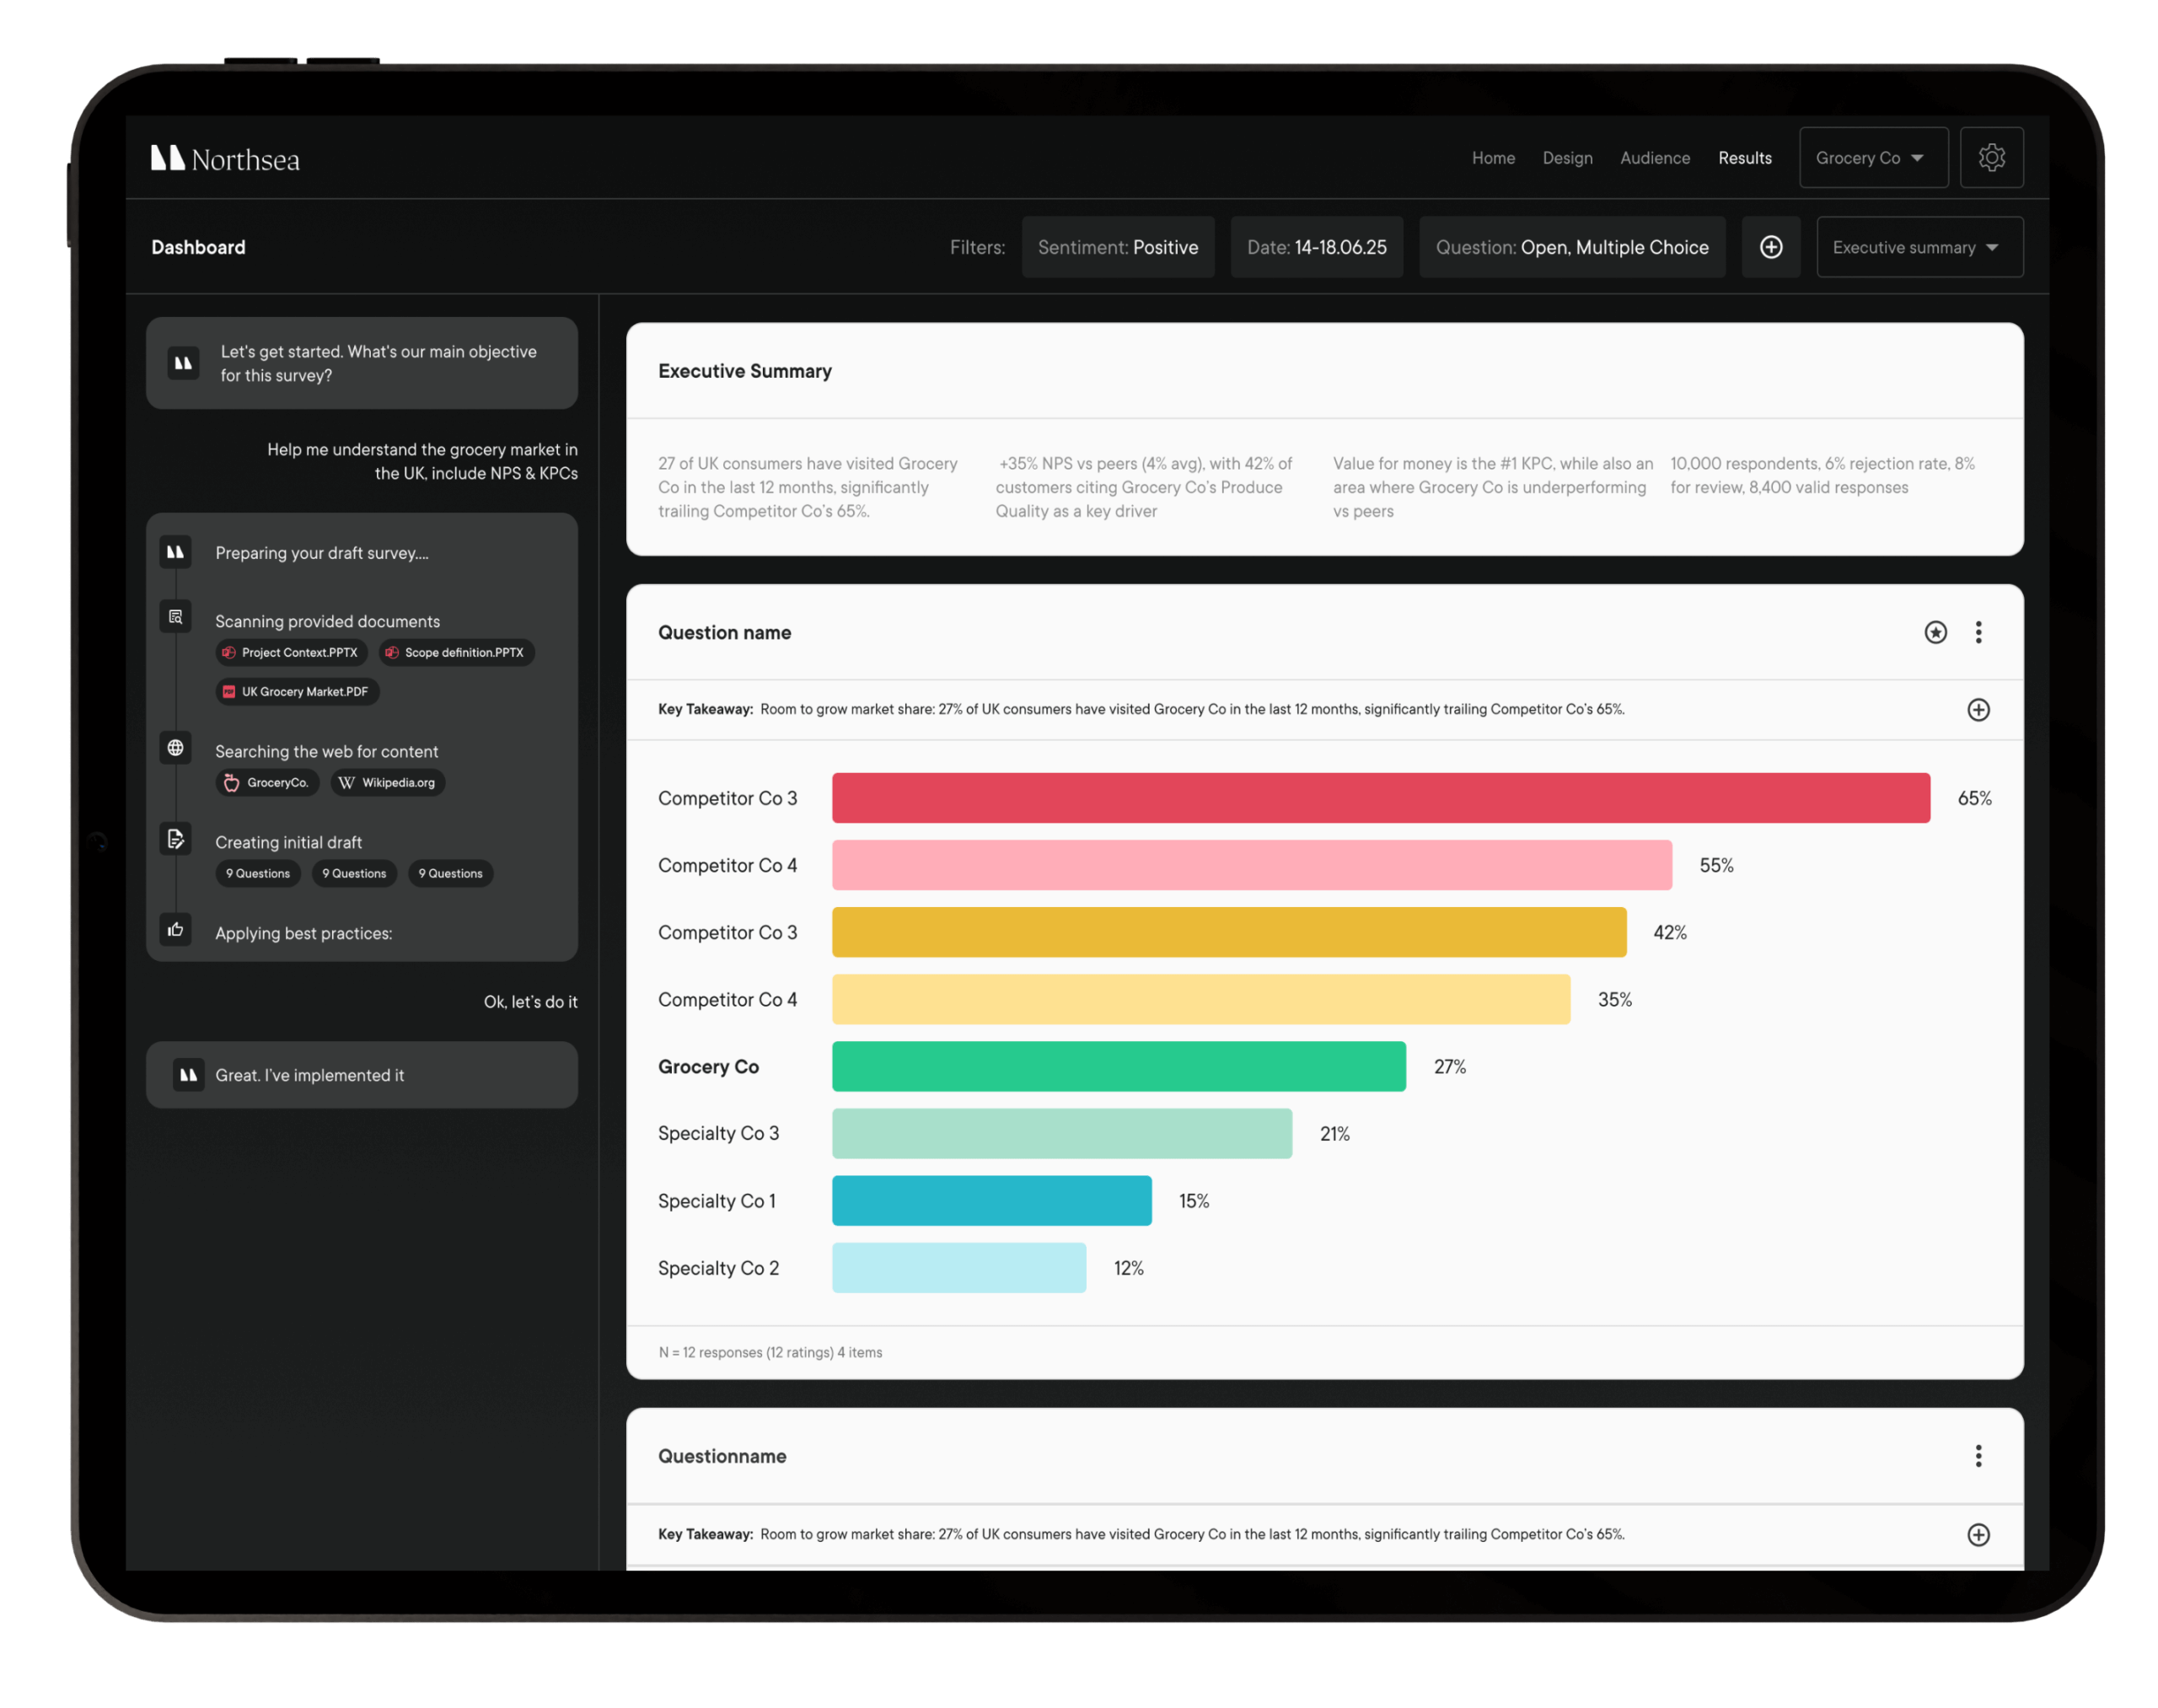
Task: Click the Scanning provided documents step icon
Action: (x=176, y=617)
